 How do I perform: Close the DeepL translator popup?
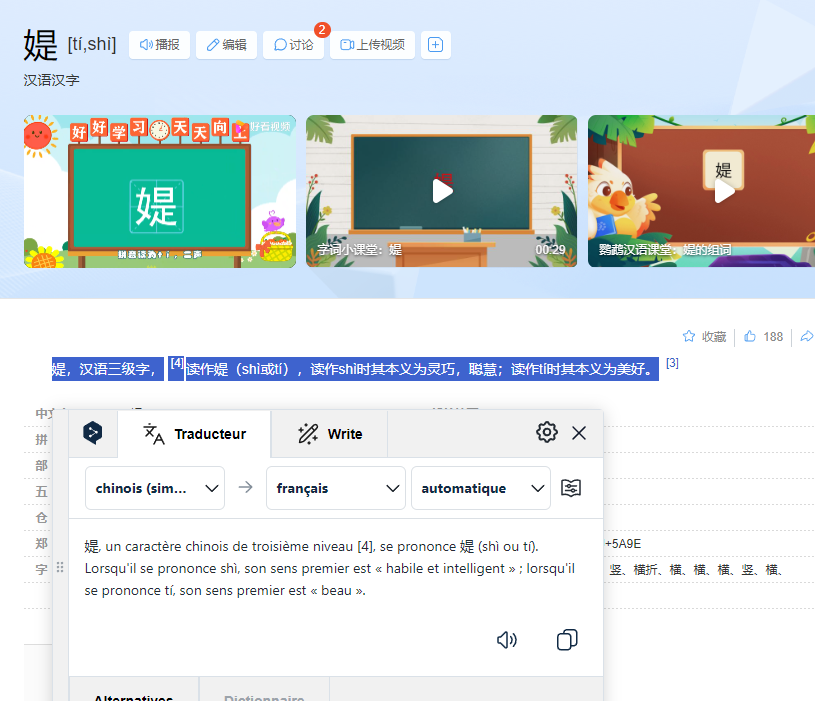click(579, 433)
